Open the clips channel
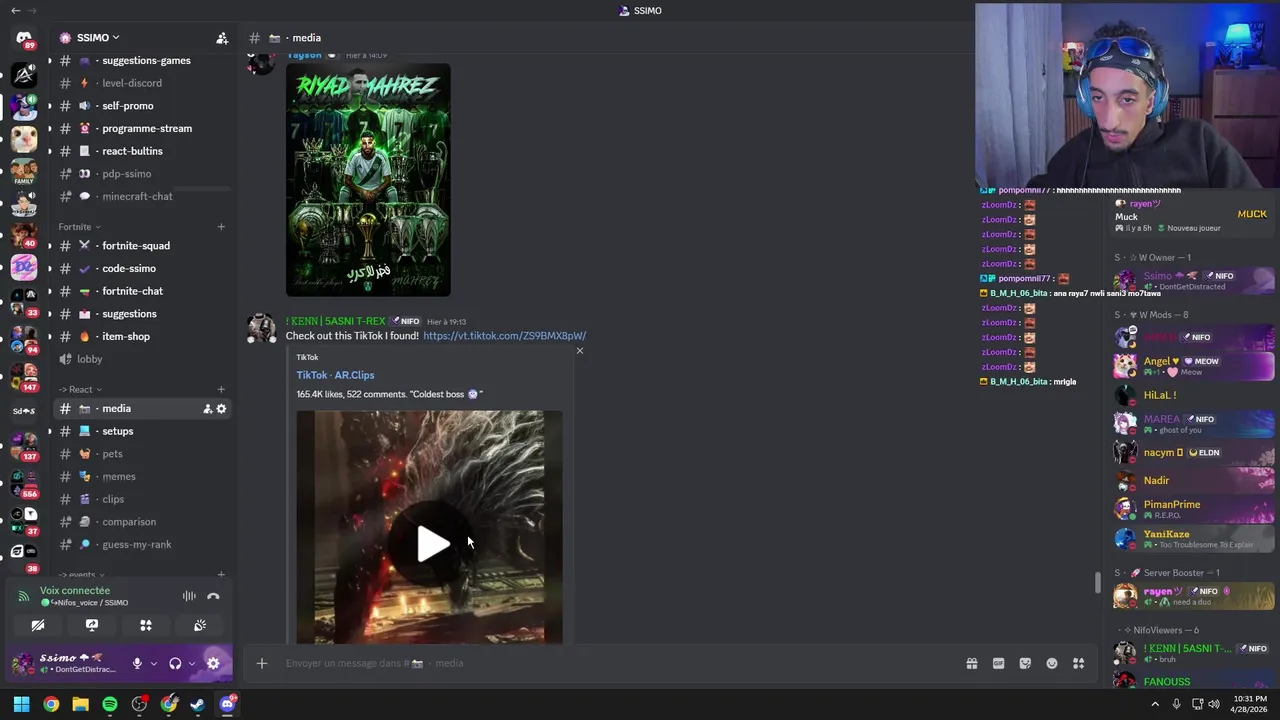 (x=142, y=499)
